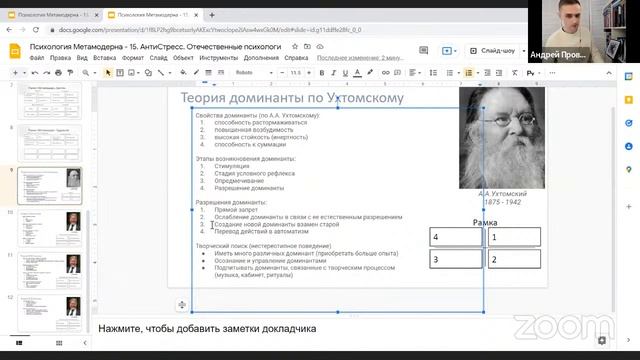640x360 pixels.
Task: Select the text box tool
Action: (x=120, y=73)
